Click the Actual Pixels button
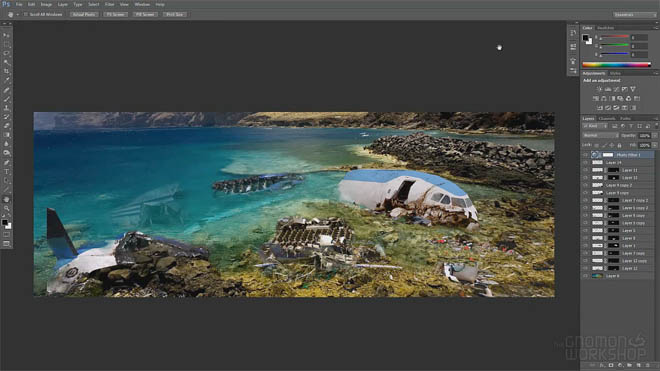This screenshot has width=660, height=371. pyautogui.click(x=84, y=14)
